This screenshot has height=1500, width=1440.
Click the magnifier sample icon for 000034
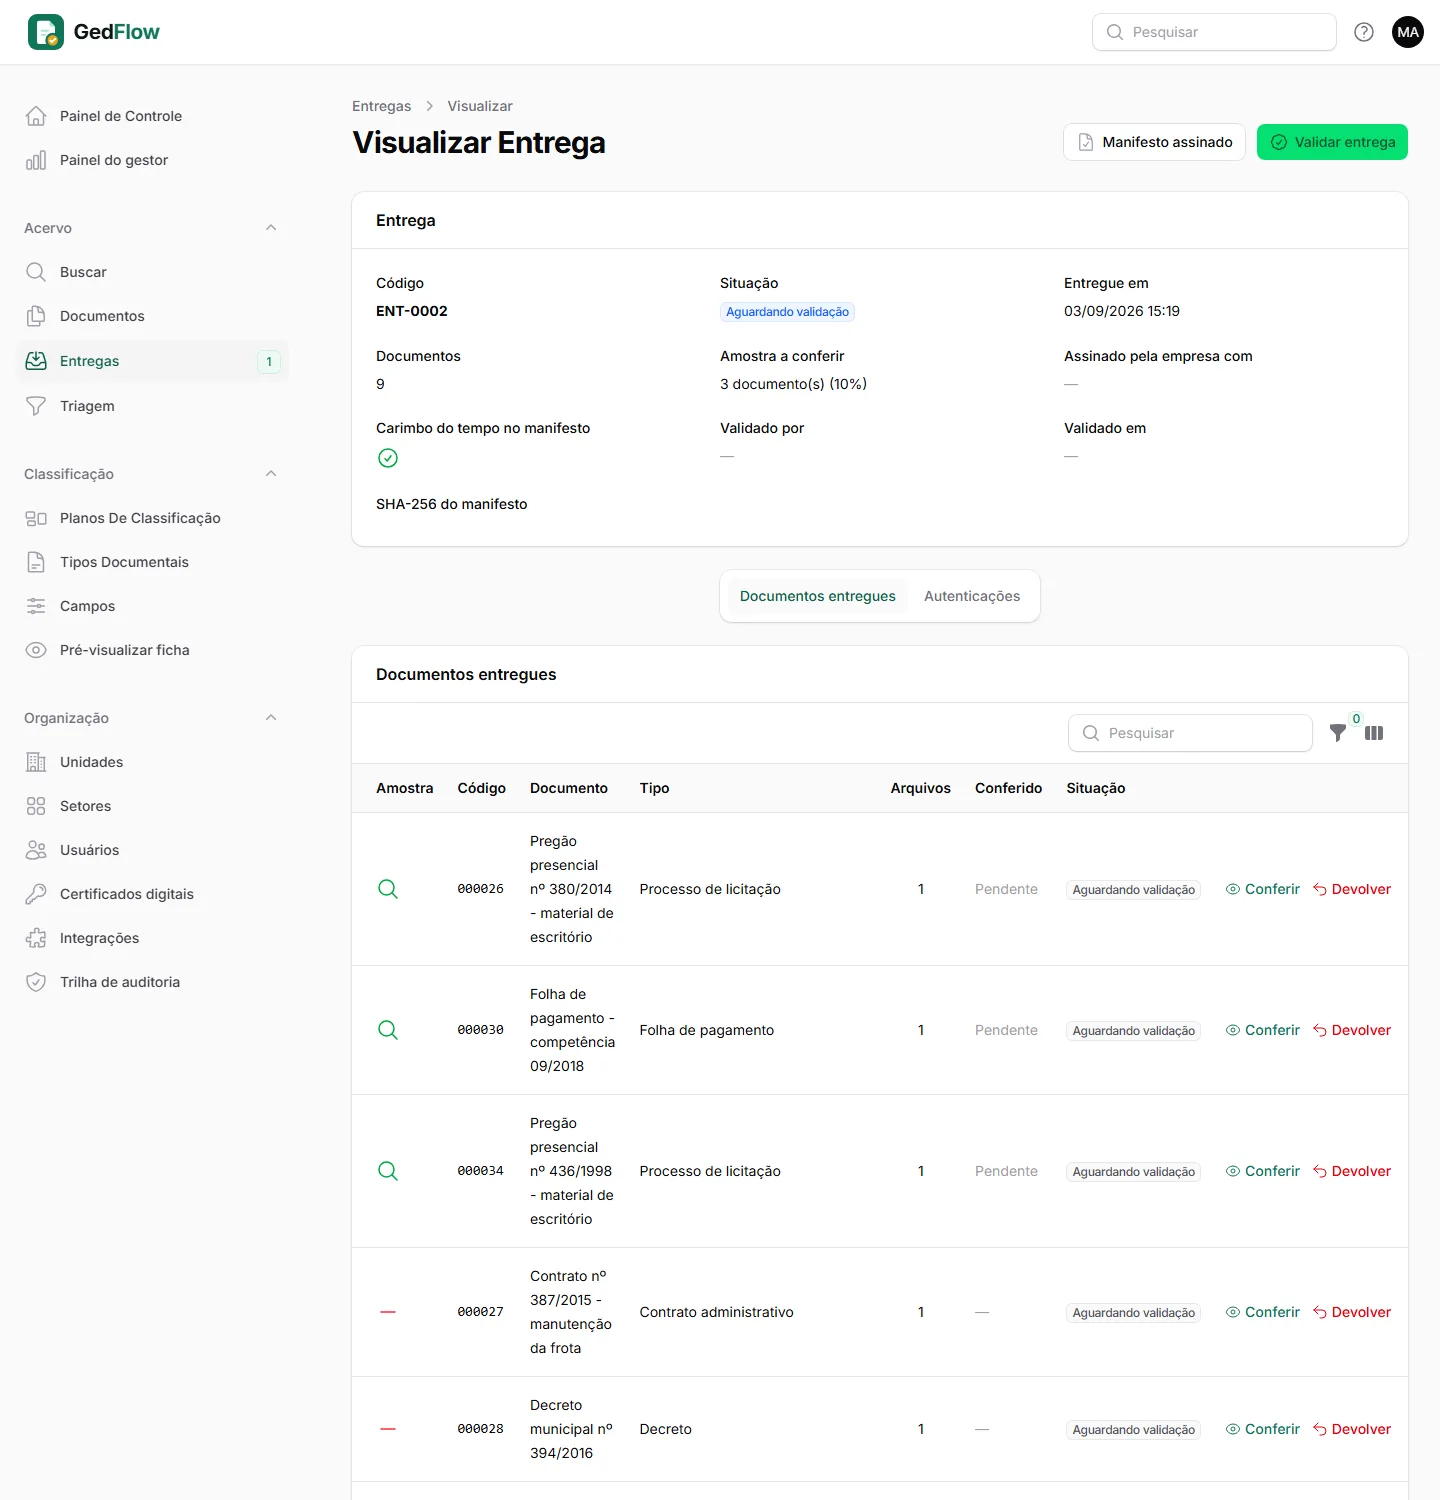click(388, 1171)
